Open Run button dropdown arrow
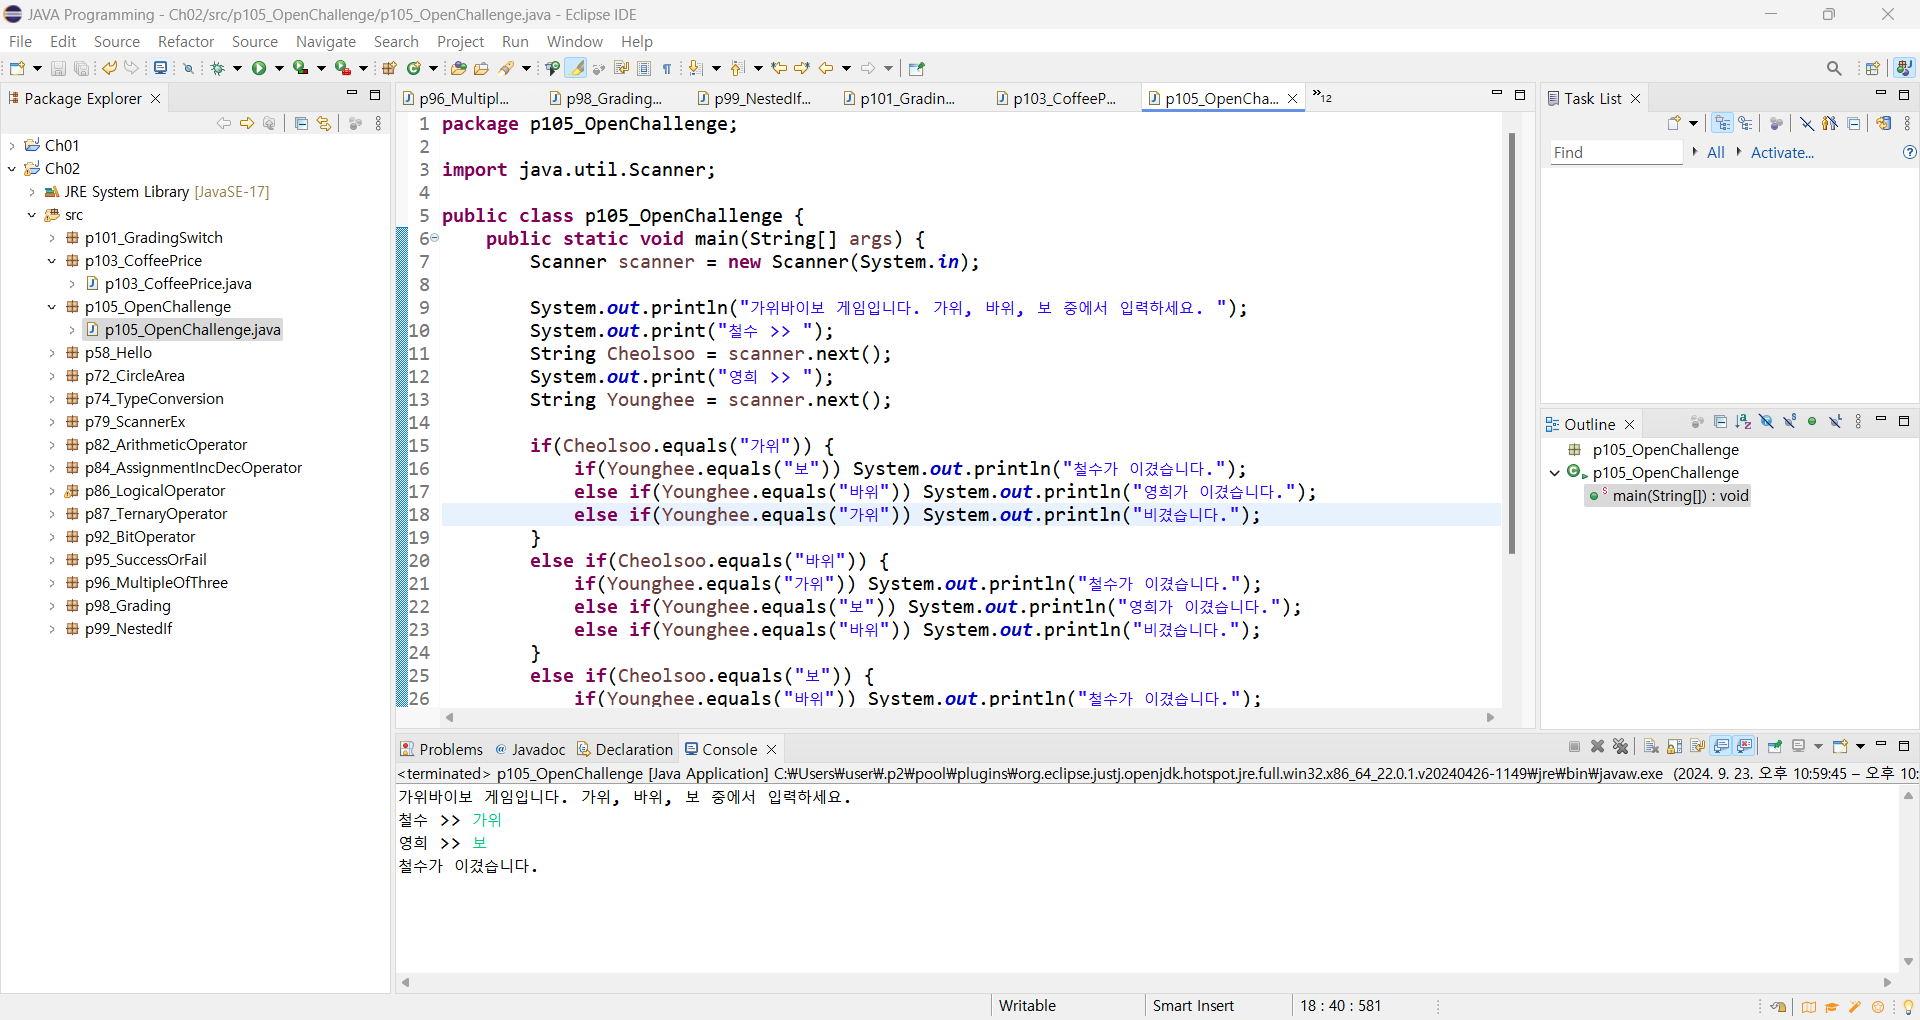The height and width of the screenshot is (1020, 1920). [279, 68]
